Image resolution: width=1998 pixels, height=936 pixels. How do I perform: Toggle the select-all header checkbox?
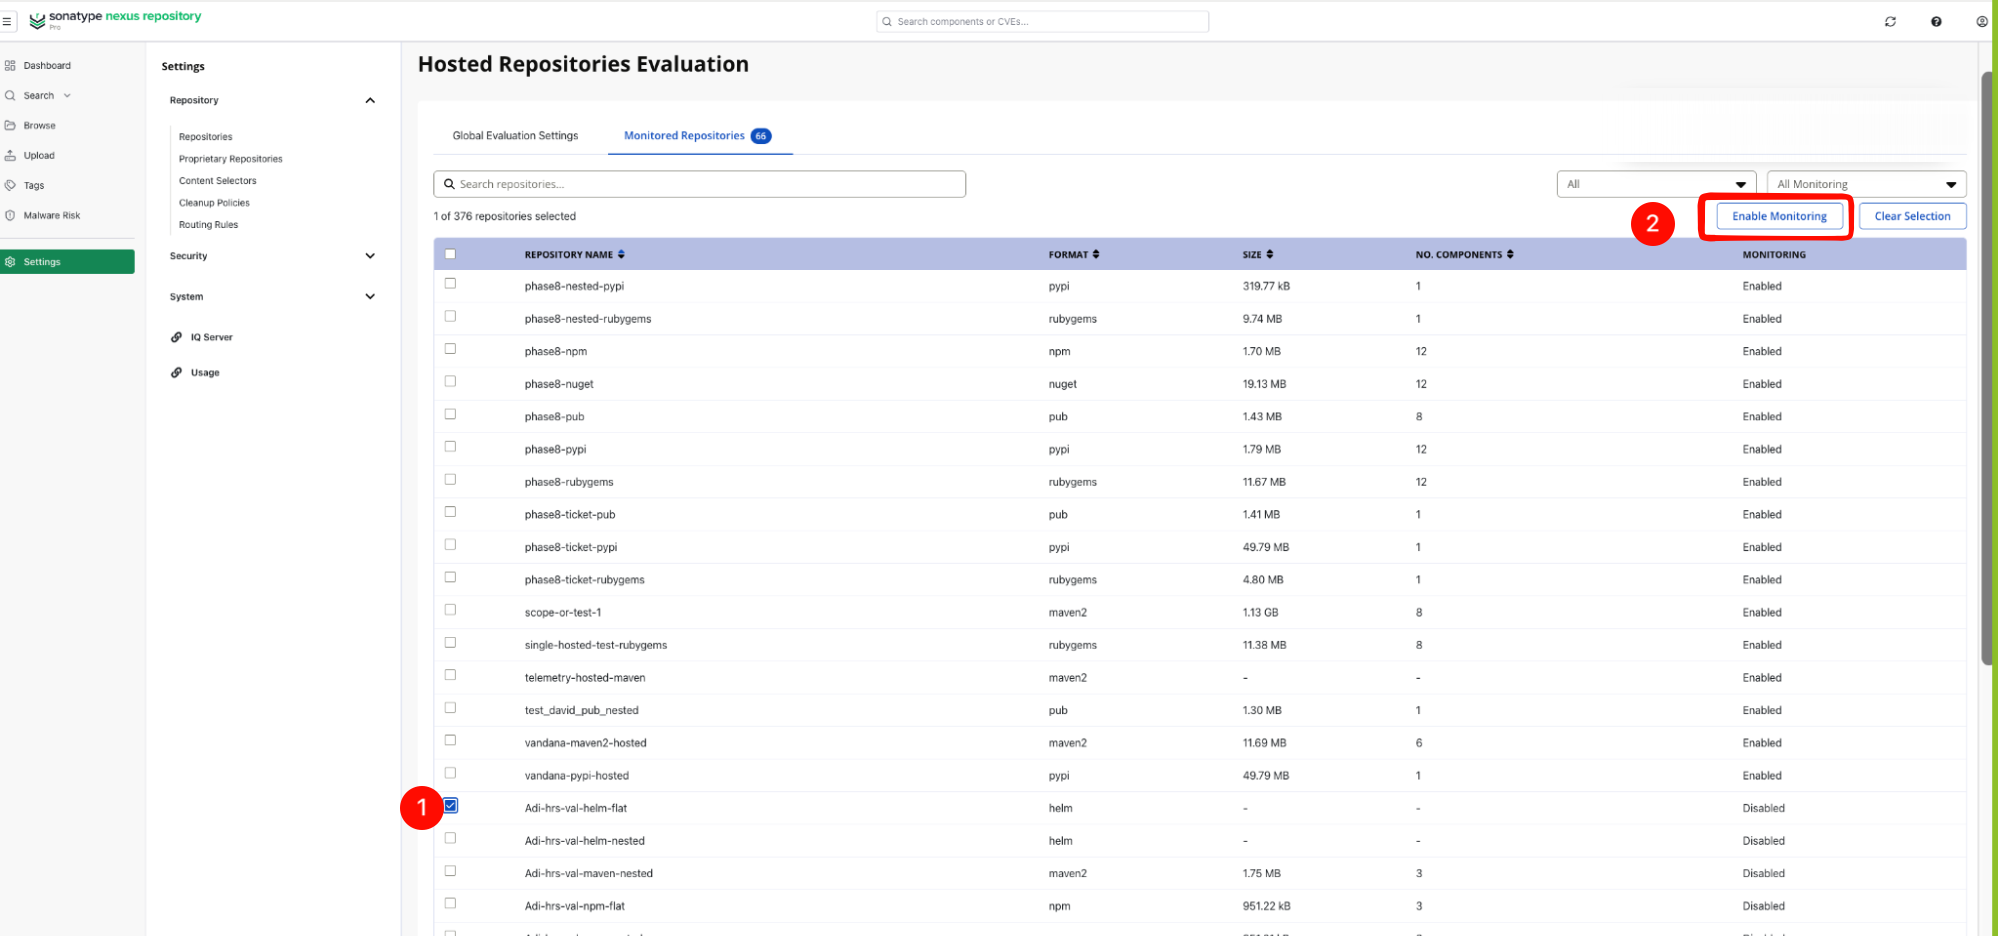click(x=450, y=254)
